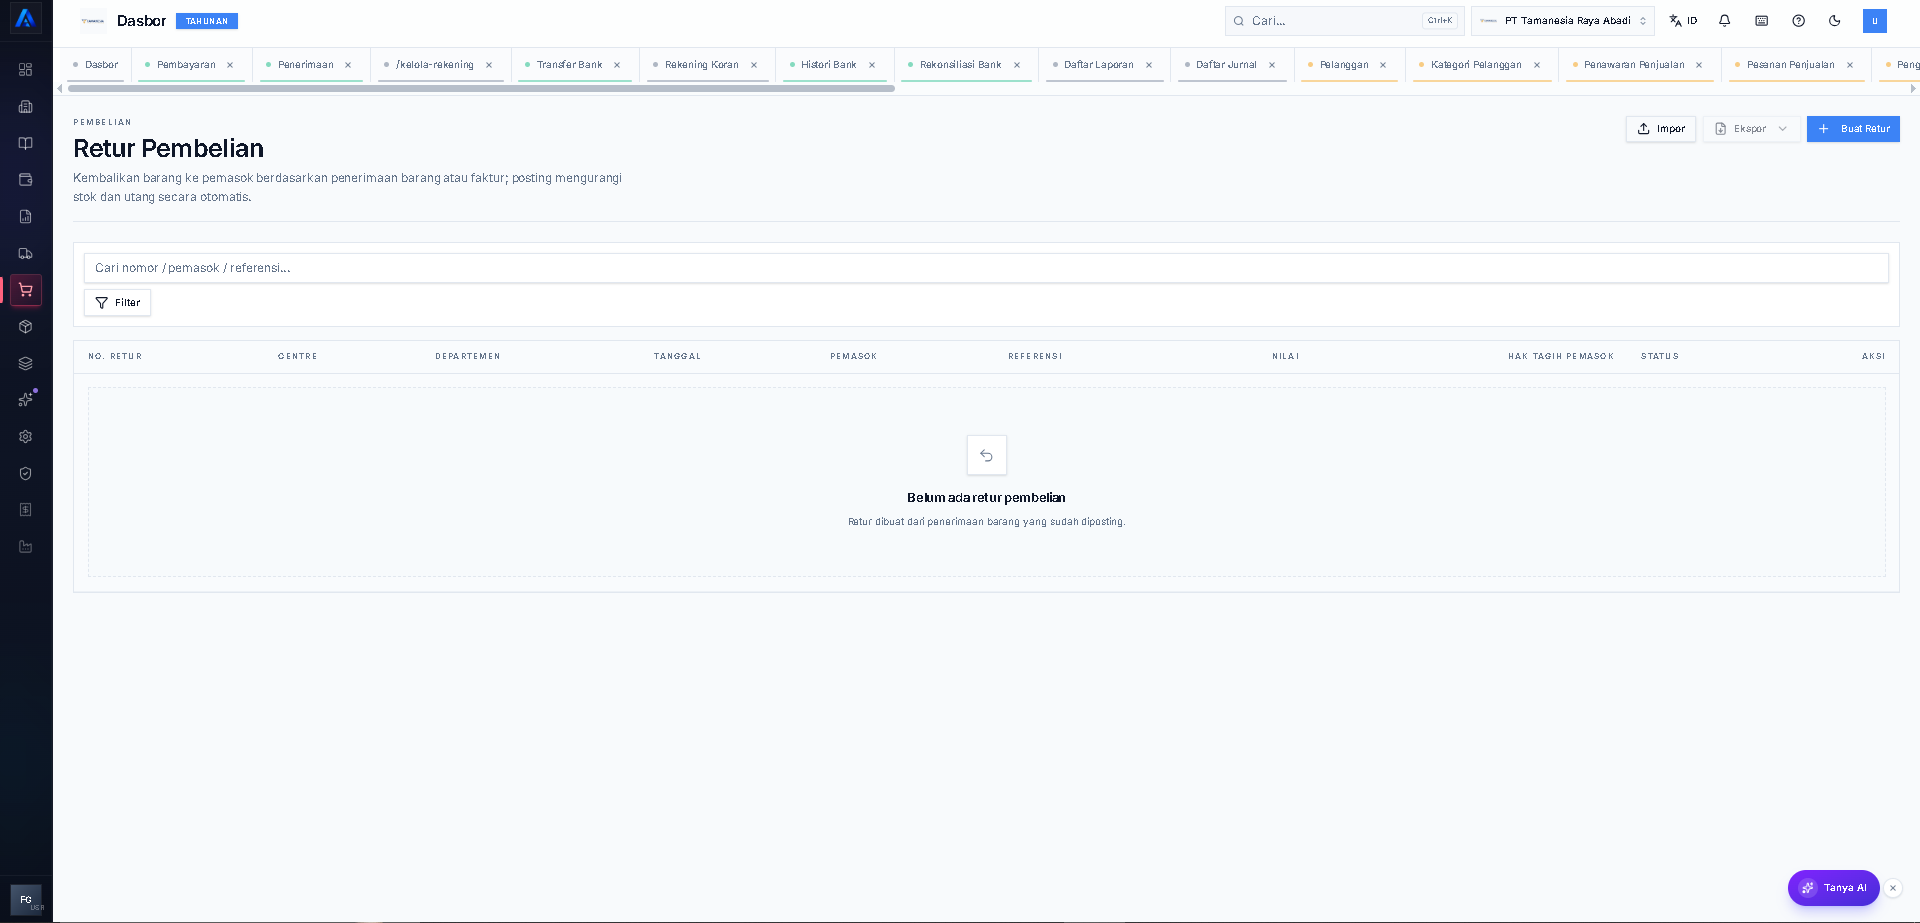This screenshot has height=923, width=1920.
Task: Open the Tanya AI assistant
Action: (x=1834, y=888)
